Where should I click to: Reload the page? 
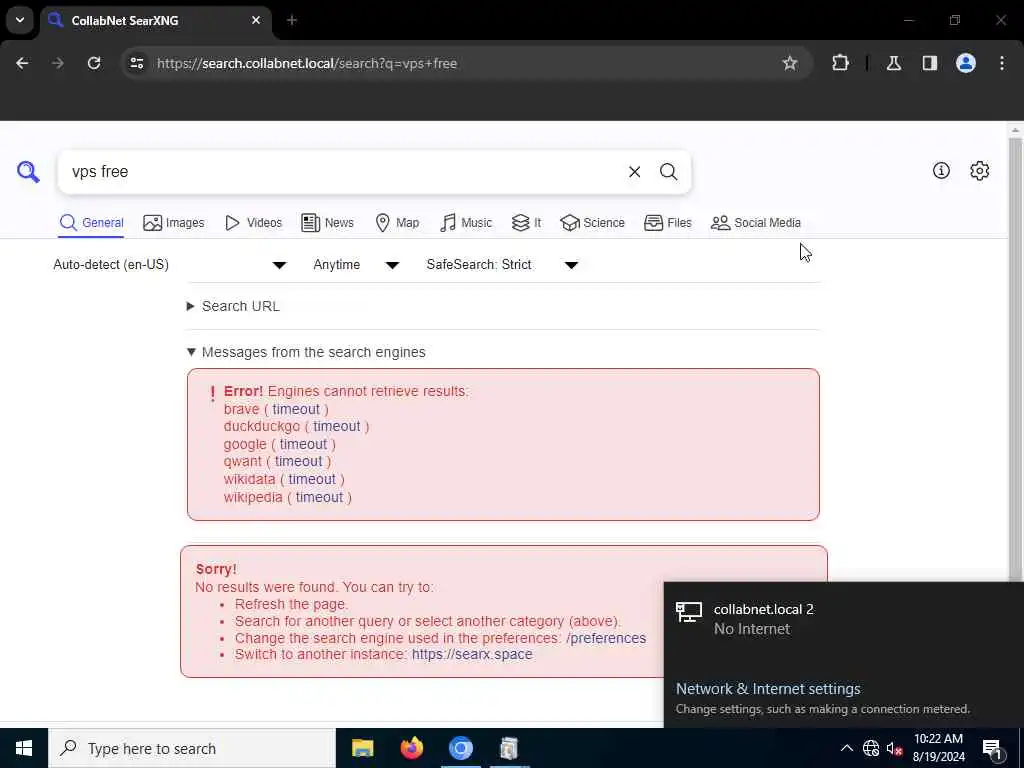(94, 63)
